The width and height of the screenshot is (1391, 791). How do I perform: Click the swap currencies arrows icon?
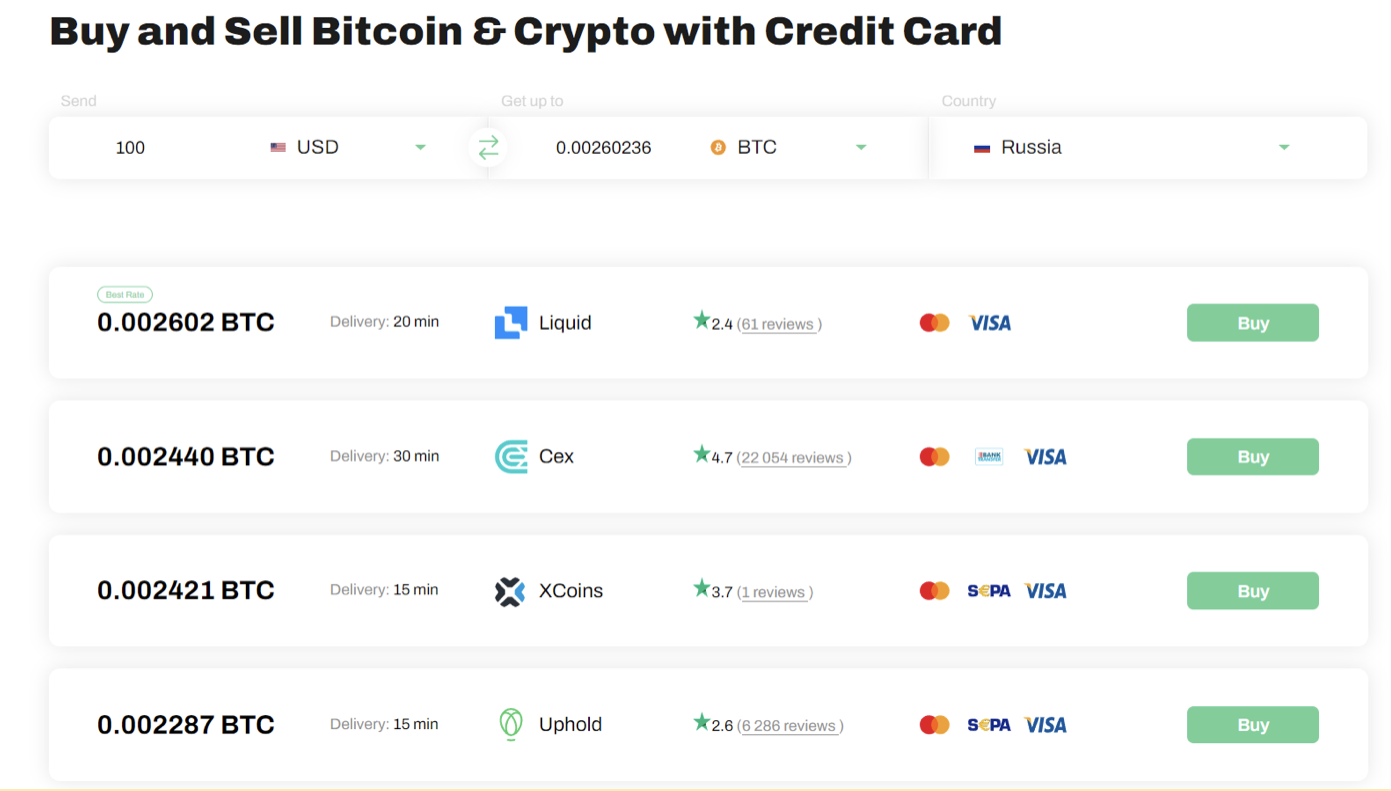pyautogui.click(x=488, y=148)
